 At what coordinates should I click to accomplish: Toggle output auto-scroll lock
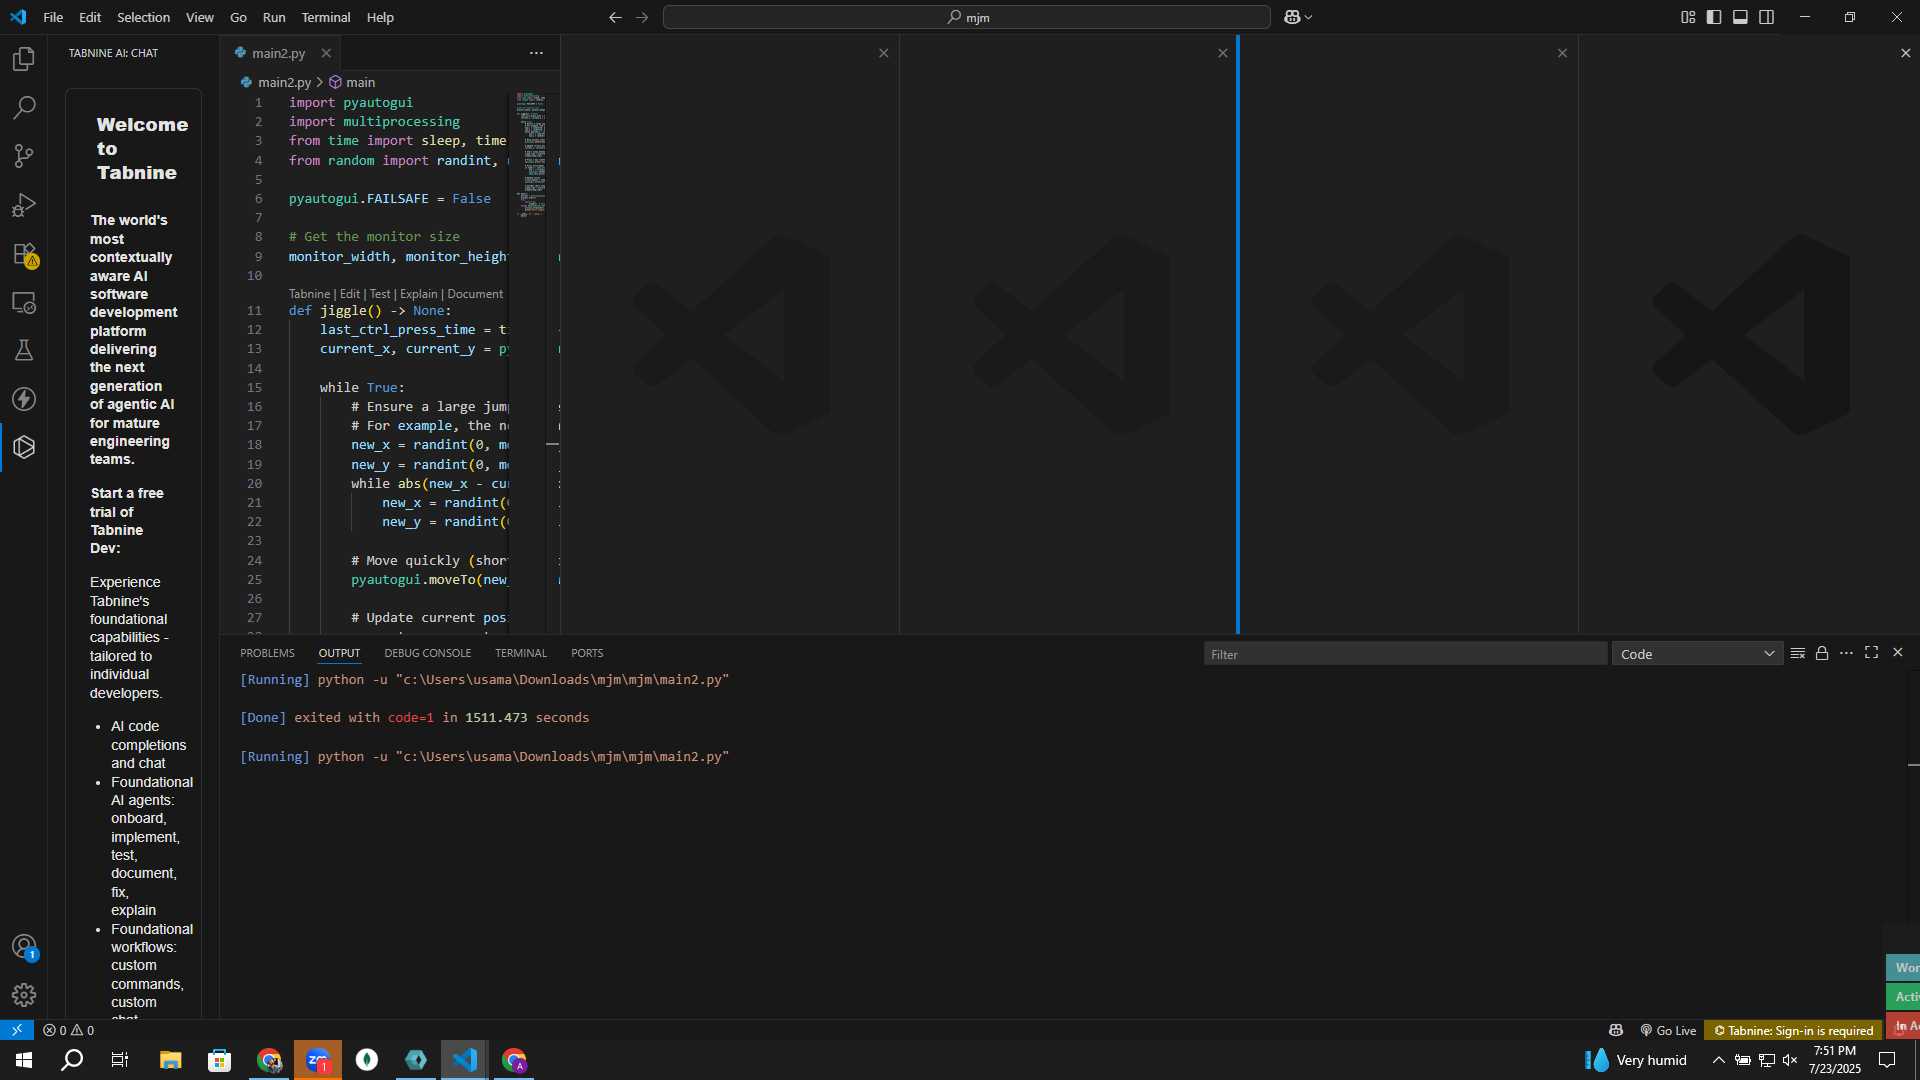1822,653
